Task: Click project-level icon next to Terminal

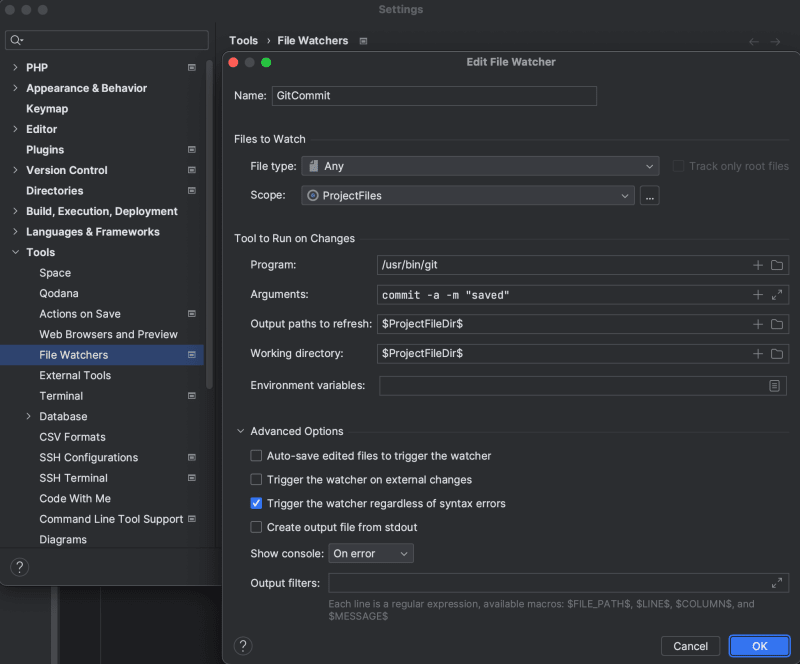Action: [192, 396]
